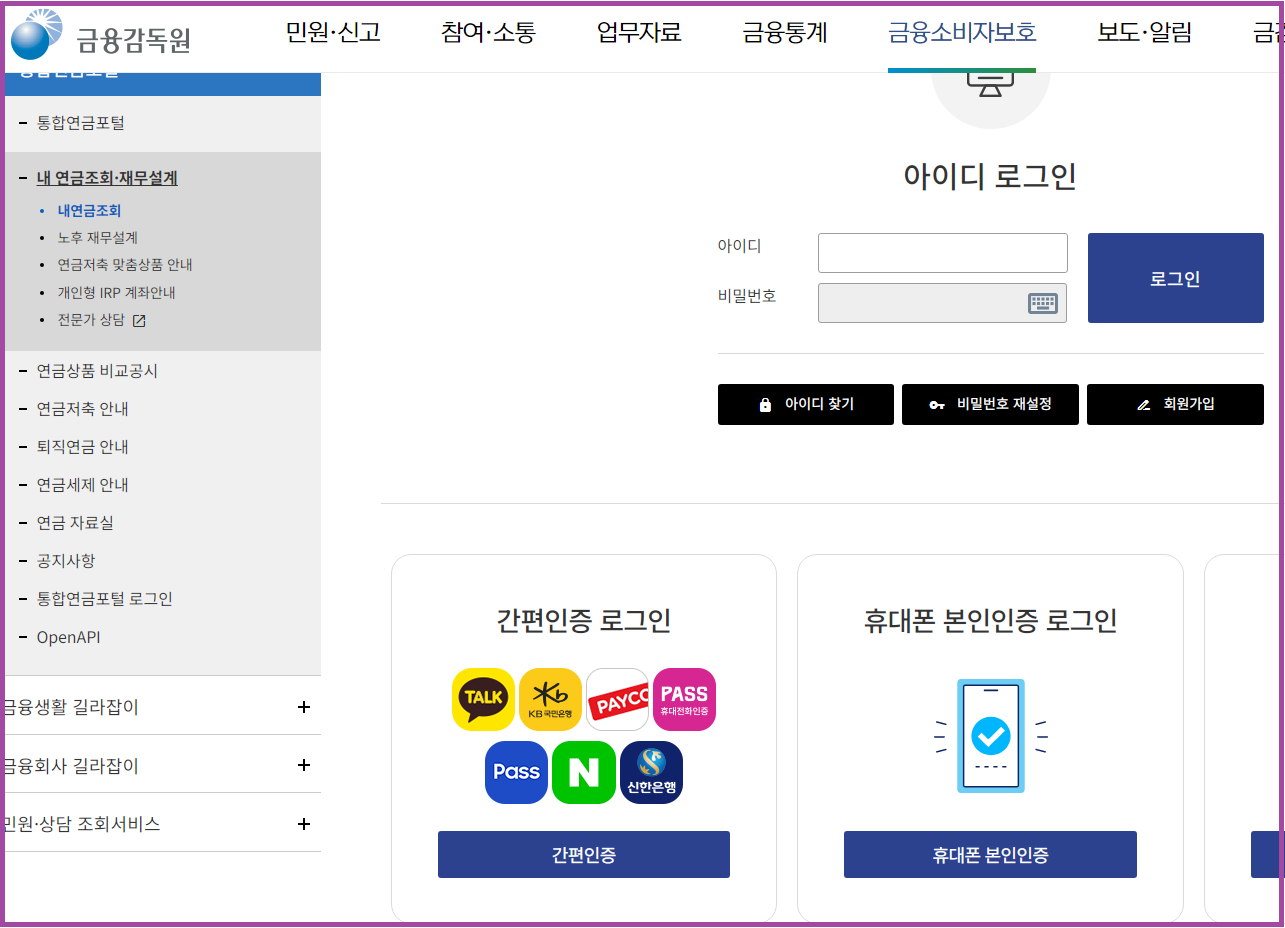The height and width of the screenshot is (928, 1285).
Task: Select Naver simple authentication icon
Action: tap(583, 772)
